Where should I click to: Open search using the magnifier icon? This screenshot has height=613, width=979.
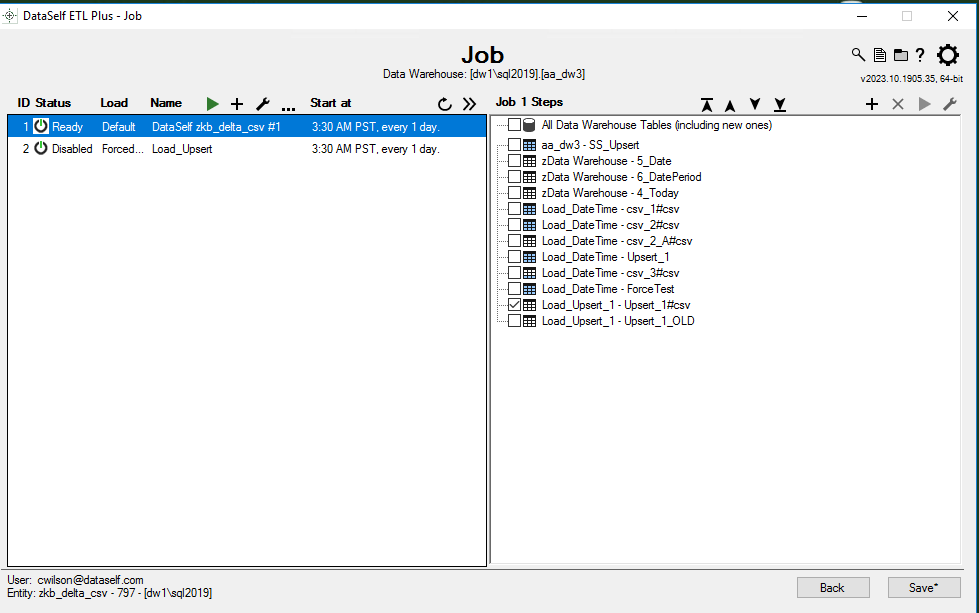[858, 55]
